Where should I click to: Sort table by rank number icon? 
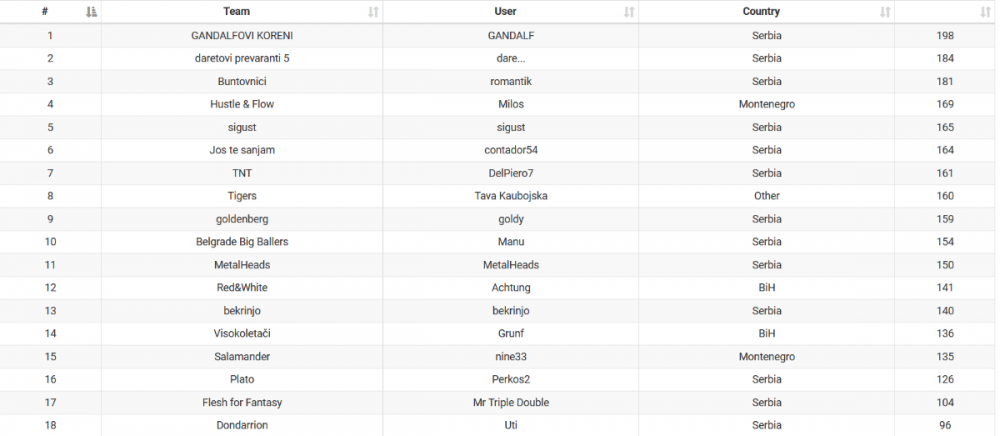(x=92, y=12)
